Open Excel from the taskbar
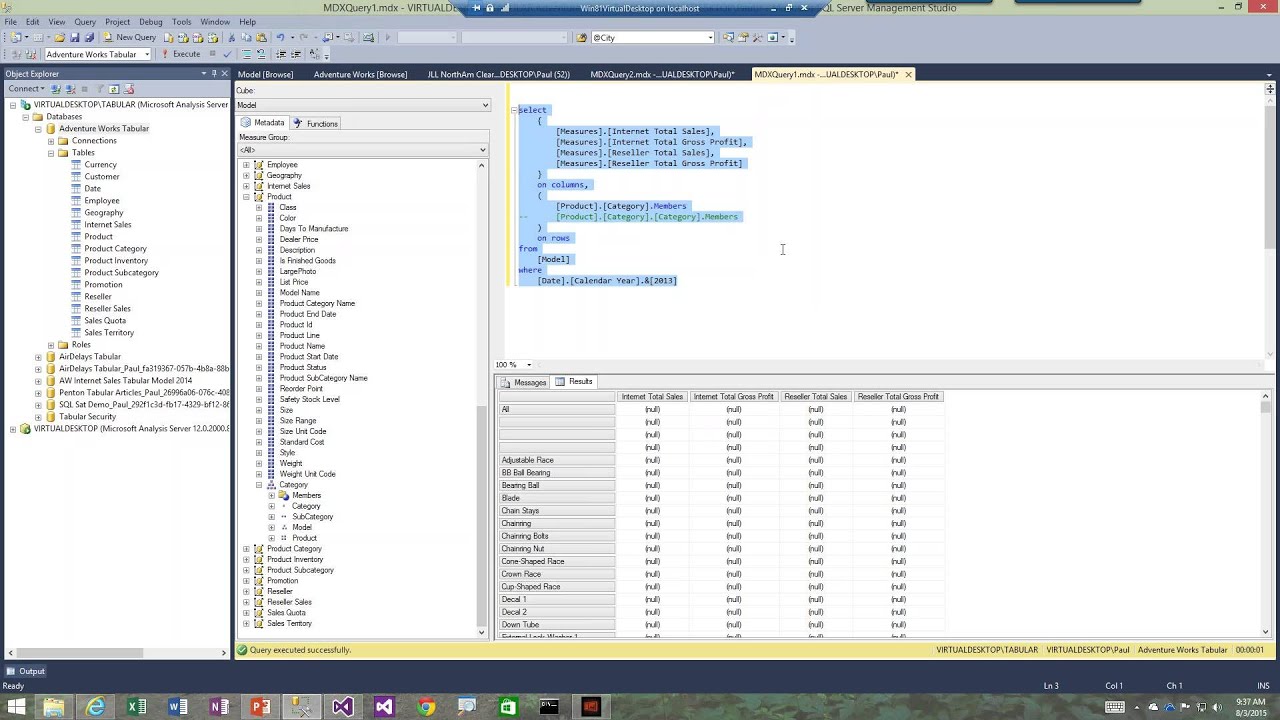1280x720 pixels. (136, 707)
